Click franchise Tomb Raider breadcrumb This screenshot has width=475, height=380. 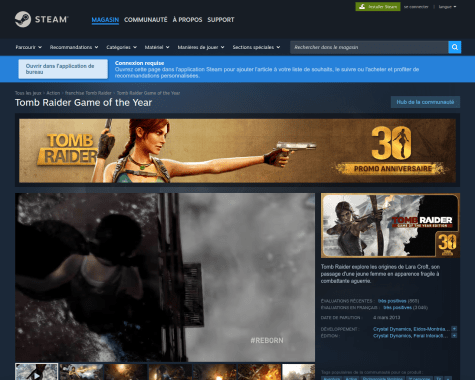[88, 93]
